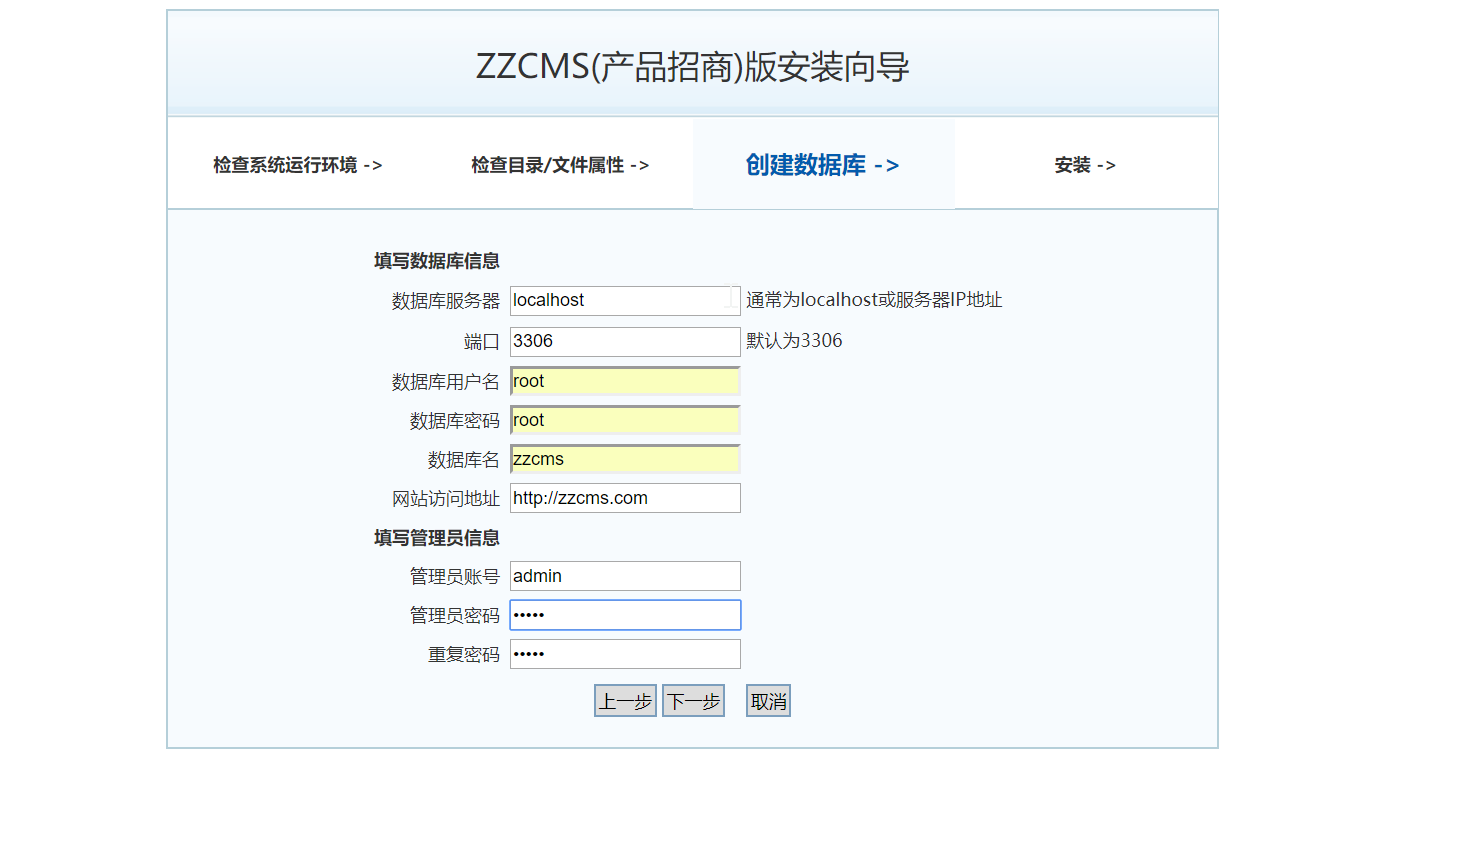The width and height of the screenshot is (1476, 843).
Task: Go back with the 上一步 button
Action: (x=625, y=701)
